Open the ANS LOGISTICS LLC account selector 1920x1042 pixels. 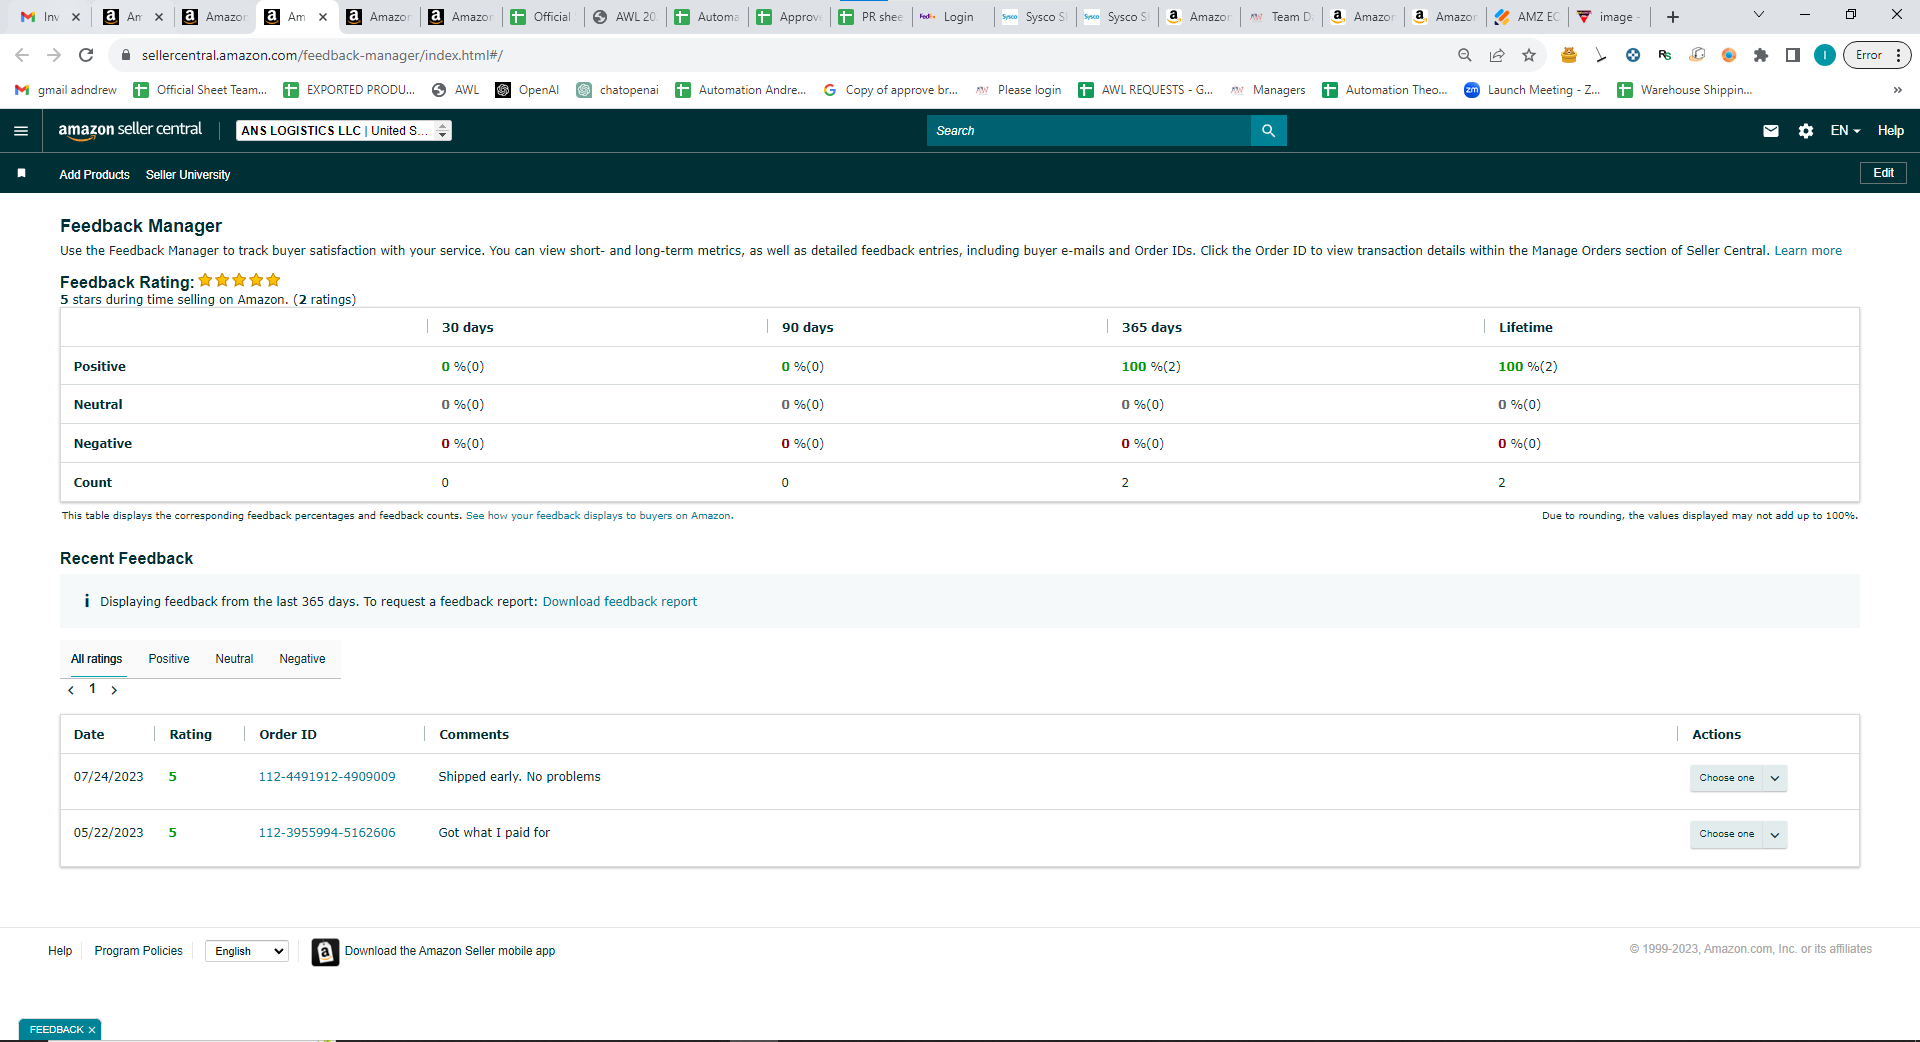(344, 131)
